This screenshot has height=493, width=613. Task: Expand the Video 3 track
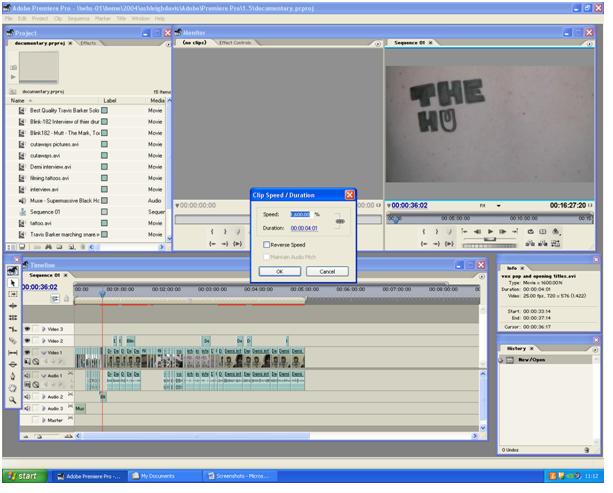(x=44, y=329)
